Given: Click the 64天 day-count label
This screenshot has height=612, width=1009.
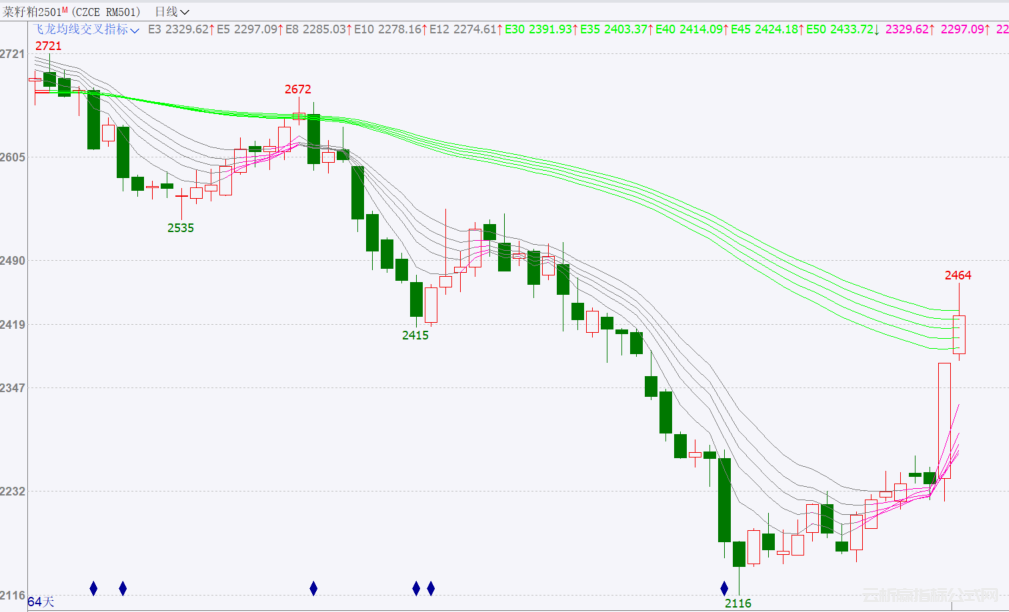Looking at the screenshot, I should point(41,602).
